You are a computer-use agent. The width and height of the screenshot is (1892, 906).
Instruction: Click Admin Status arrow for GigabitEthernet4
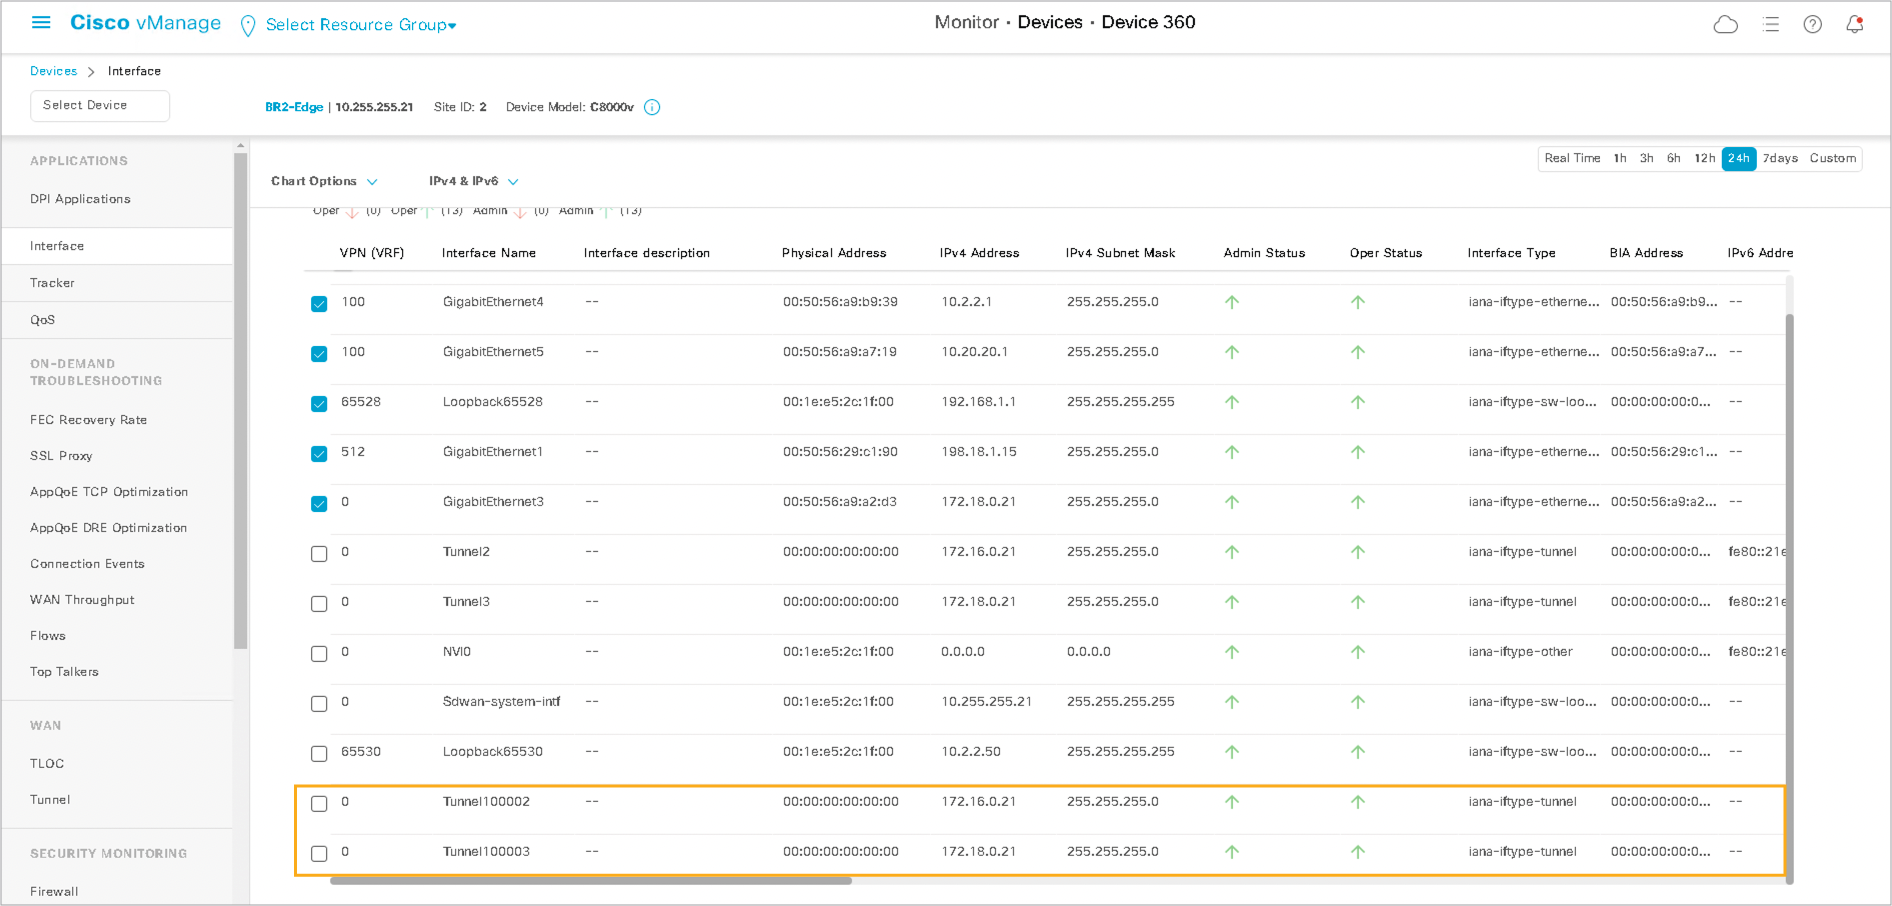coord(1232,302)
